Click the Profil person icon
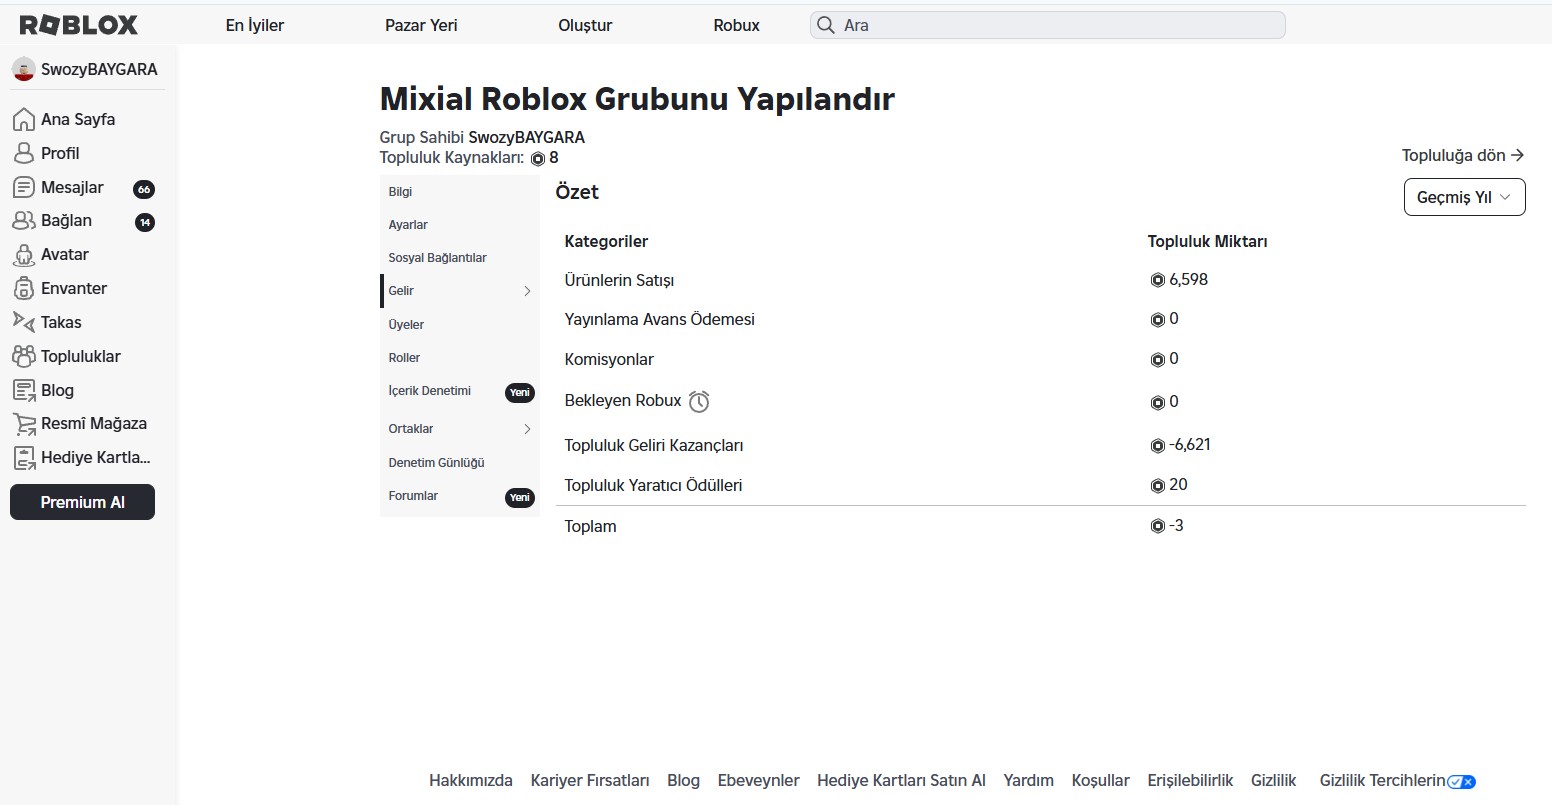The width and height of the screenshot is (1552, 805). click(24, 153)
